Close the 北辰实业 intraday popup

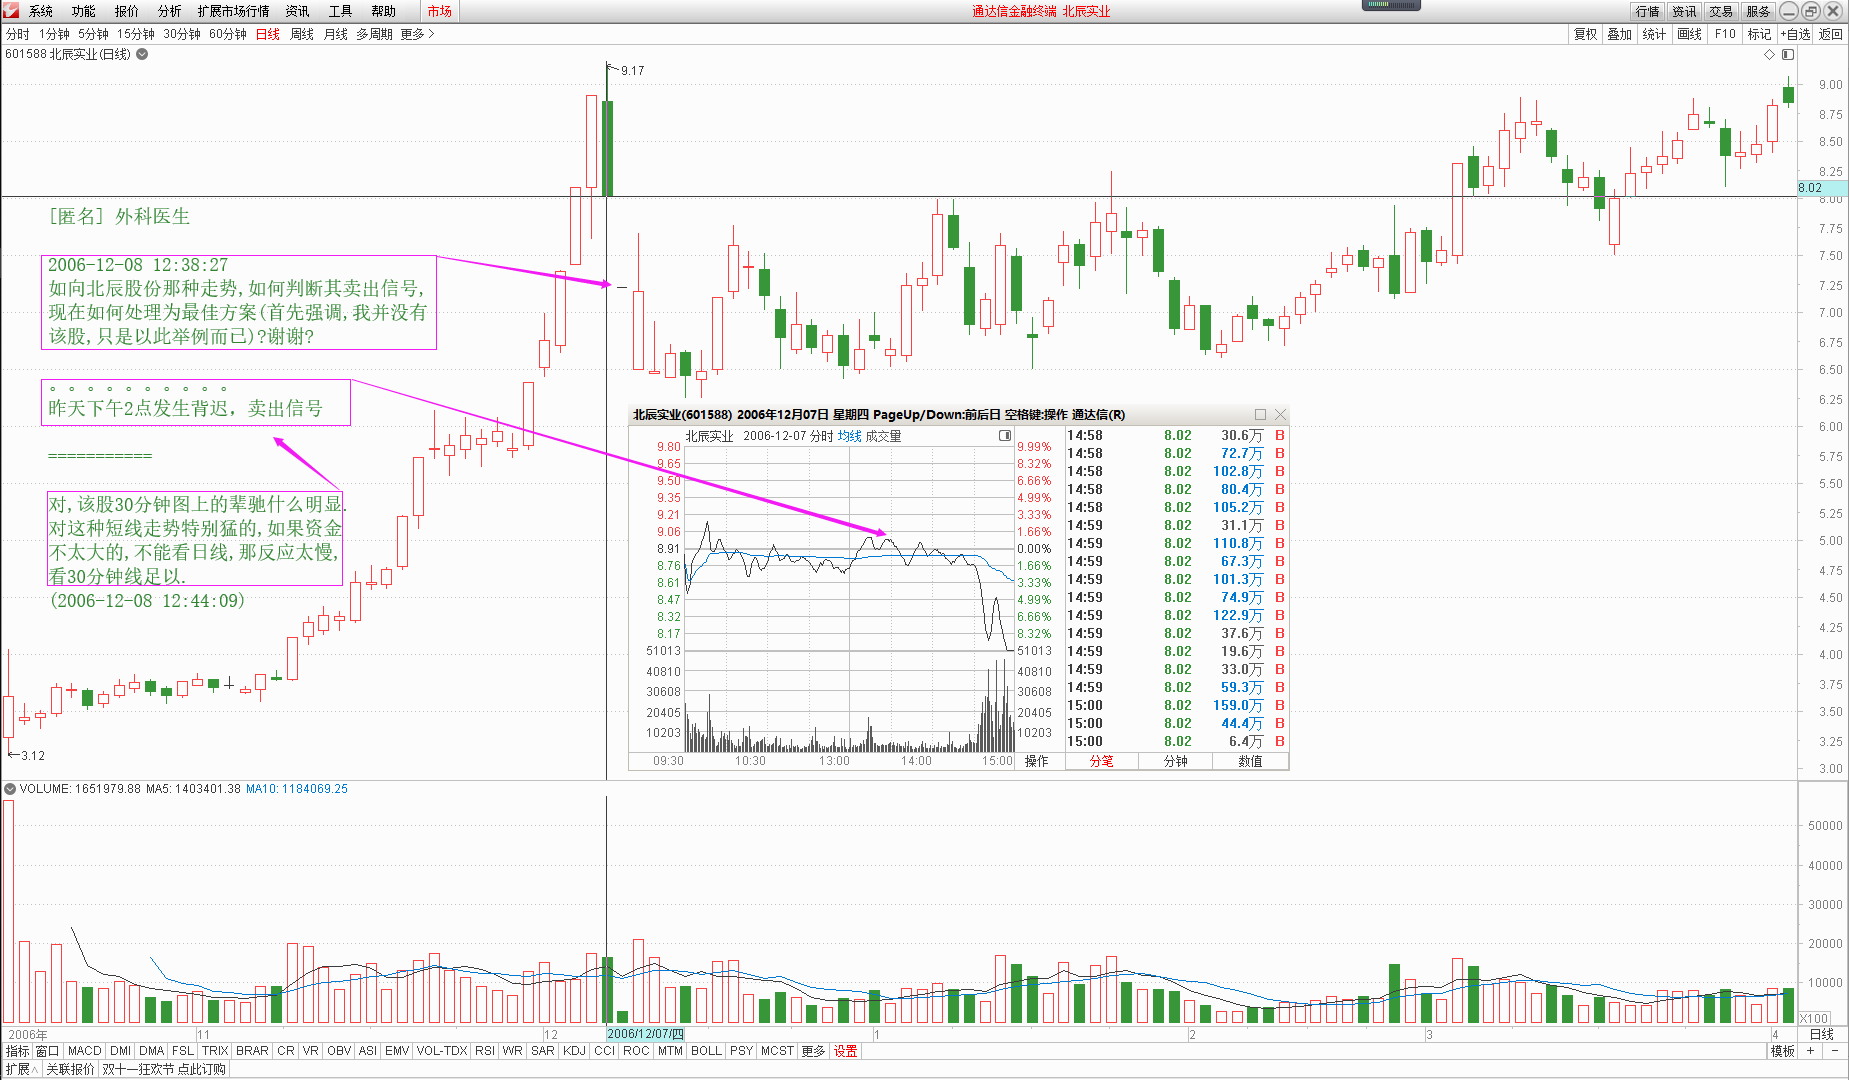1280,415
